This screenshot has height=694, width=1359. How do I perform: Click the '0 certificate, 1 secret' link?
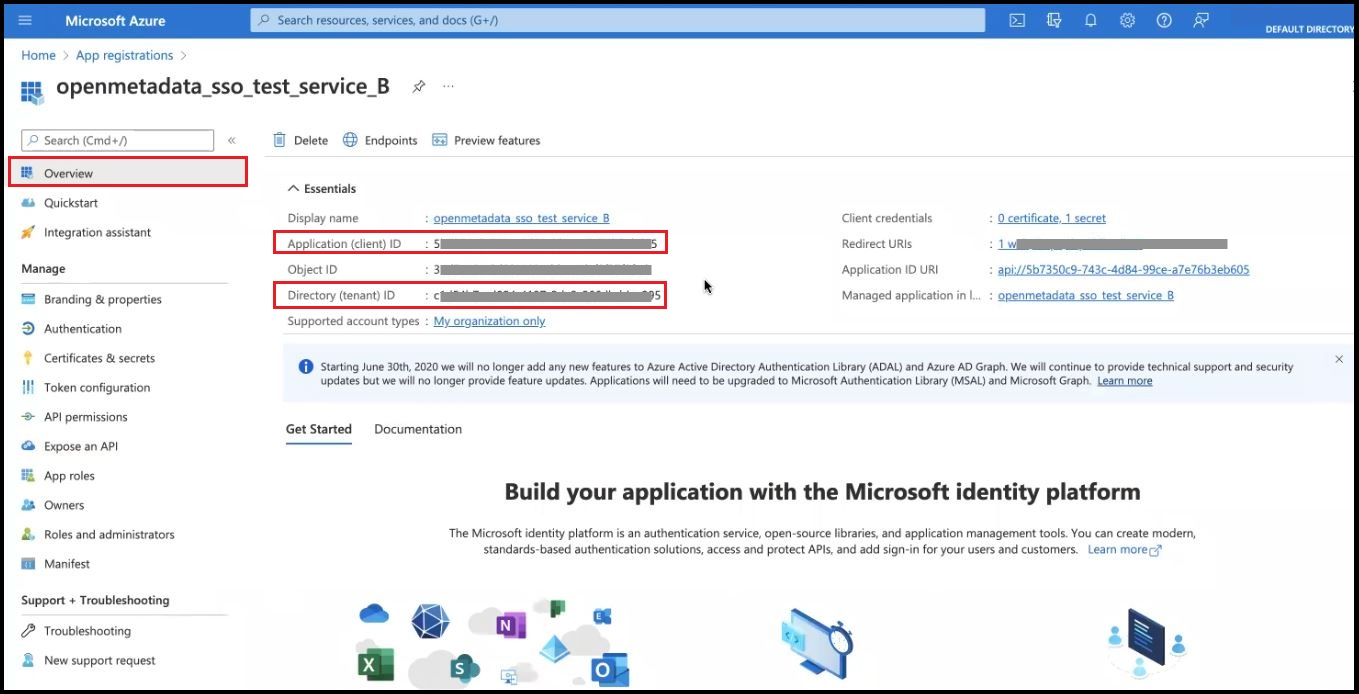point(1052,218)
